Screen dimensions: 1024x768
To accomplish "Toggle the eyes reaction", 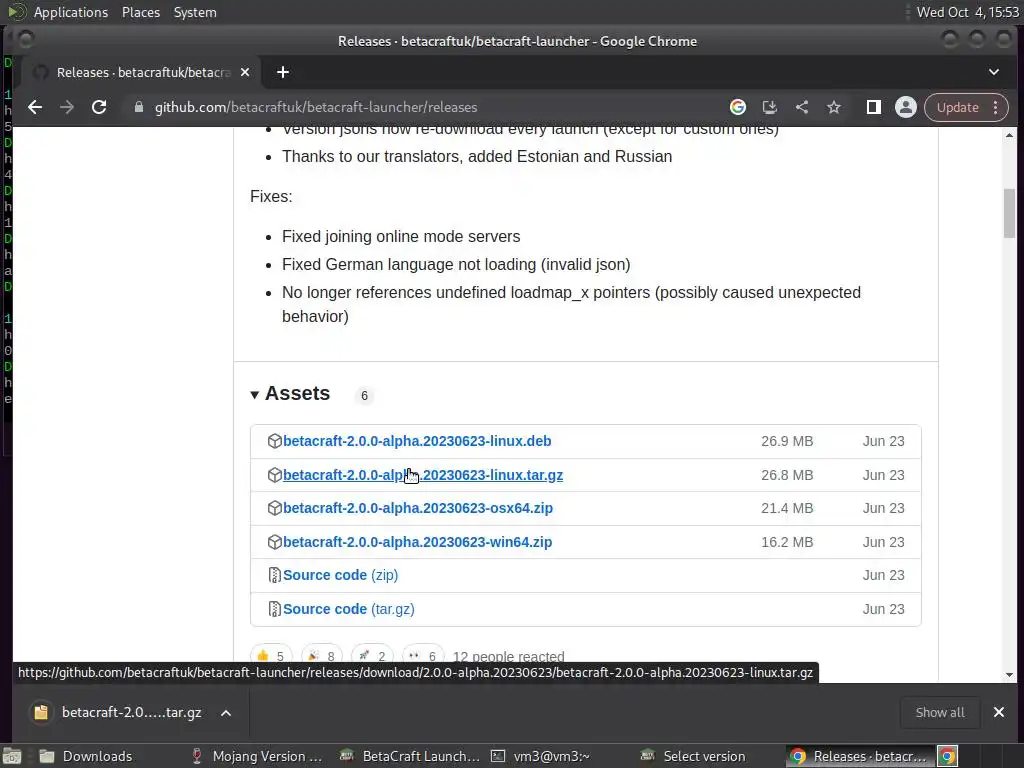I will [x=423, y=656].
